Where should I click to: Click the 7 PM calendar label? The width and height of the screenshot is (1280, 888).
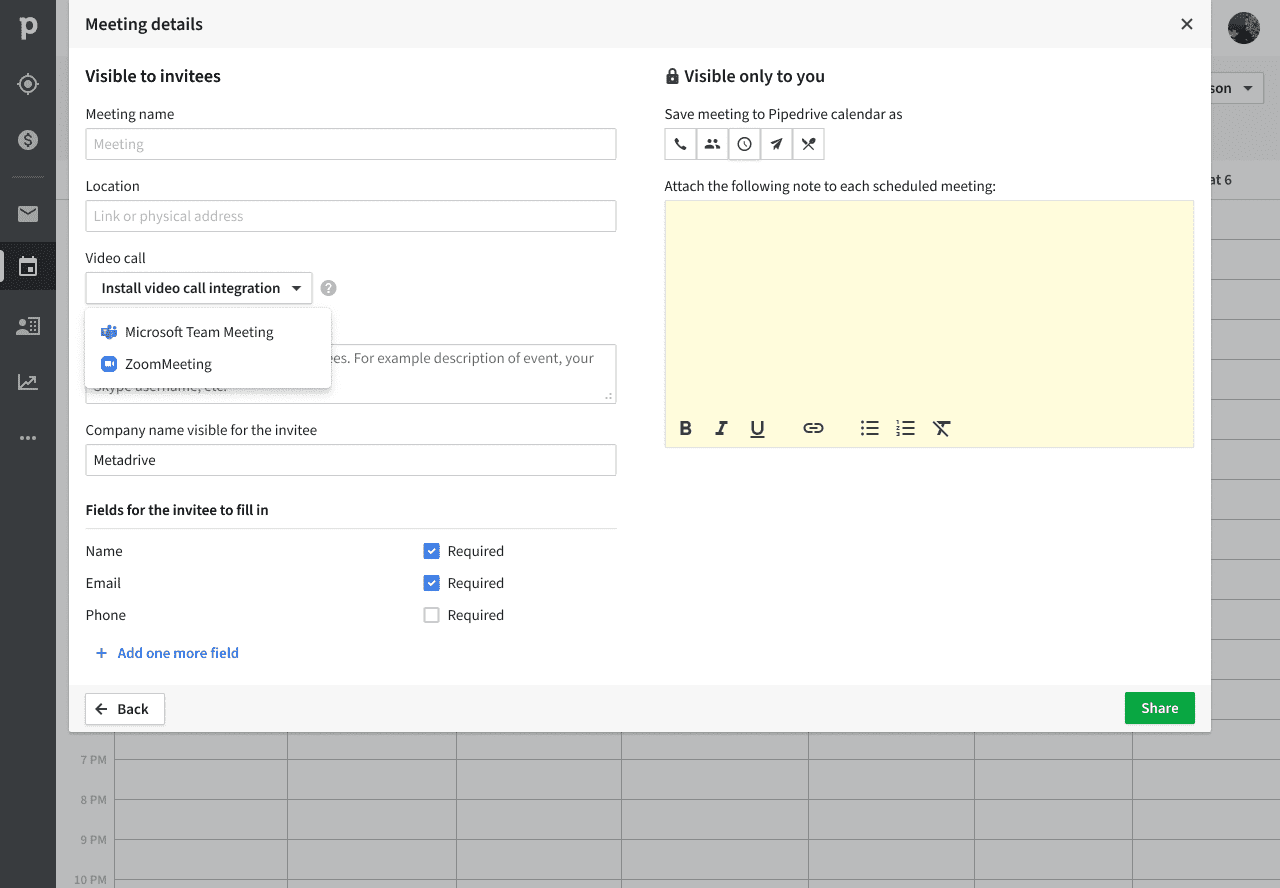(93, 760)
